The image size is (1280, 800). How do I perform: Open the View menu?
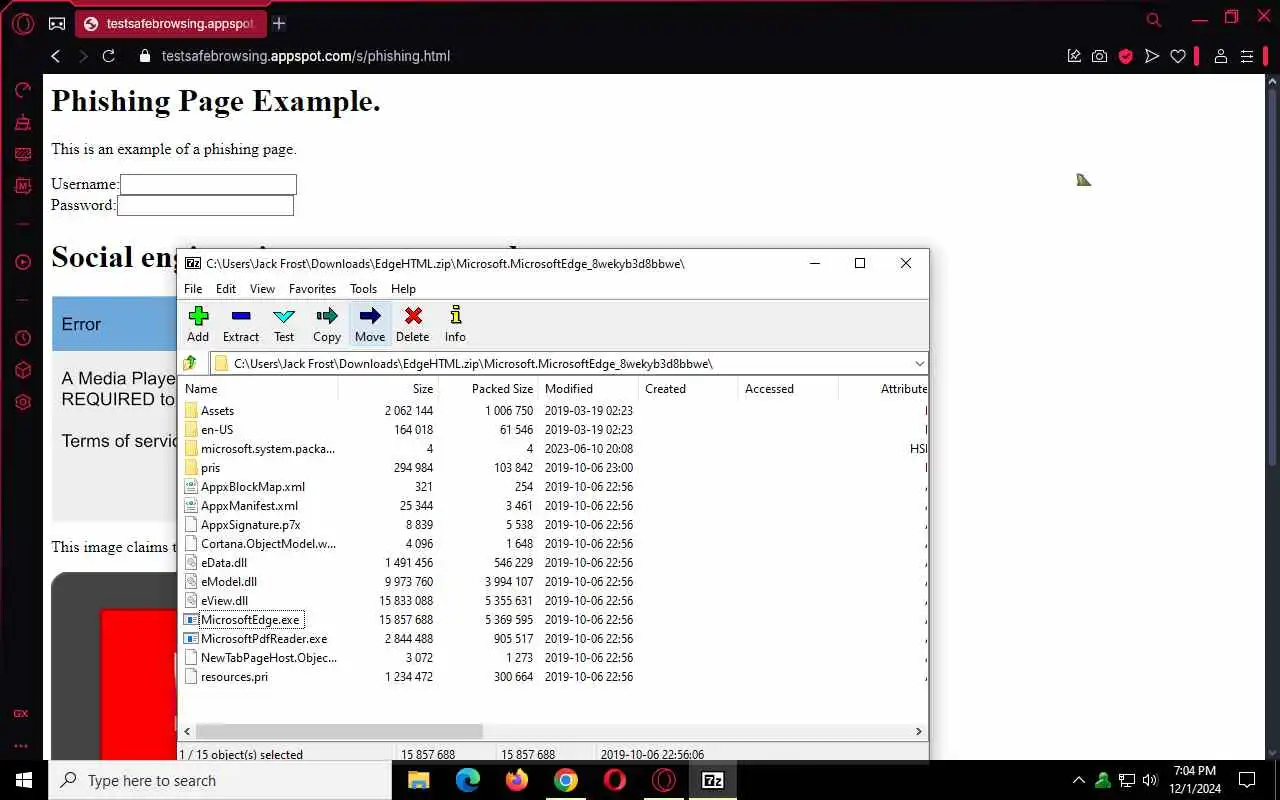pyautogui.click(x=262, y=289)
